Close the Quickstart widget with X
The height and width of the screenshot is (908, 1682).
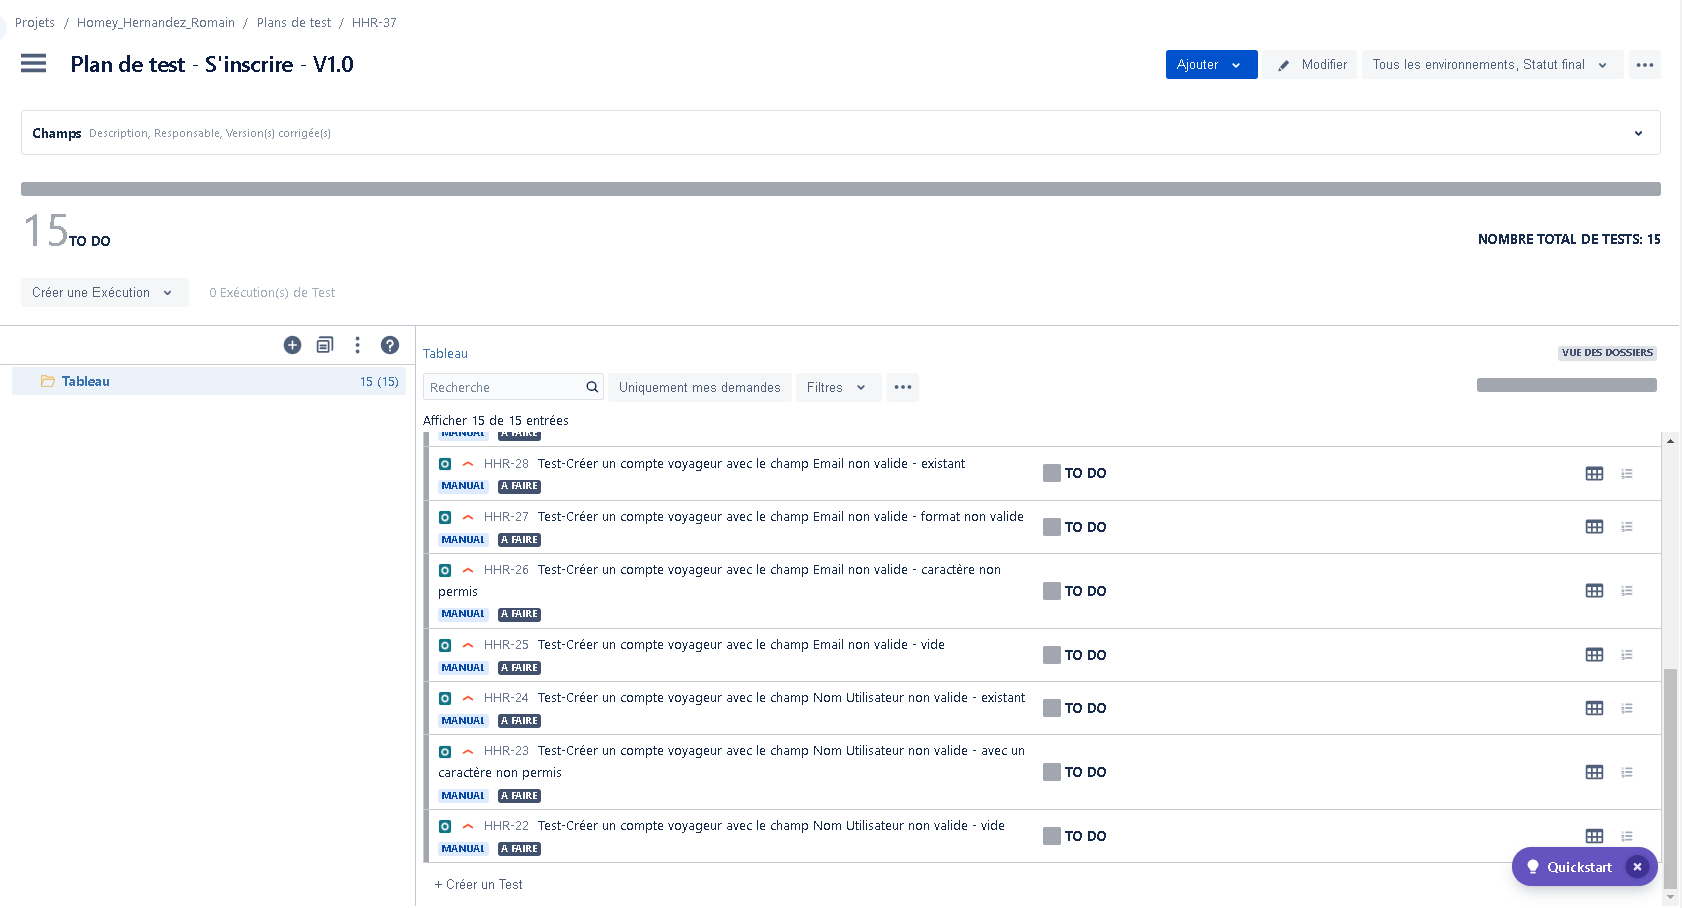1637,867
